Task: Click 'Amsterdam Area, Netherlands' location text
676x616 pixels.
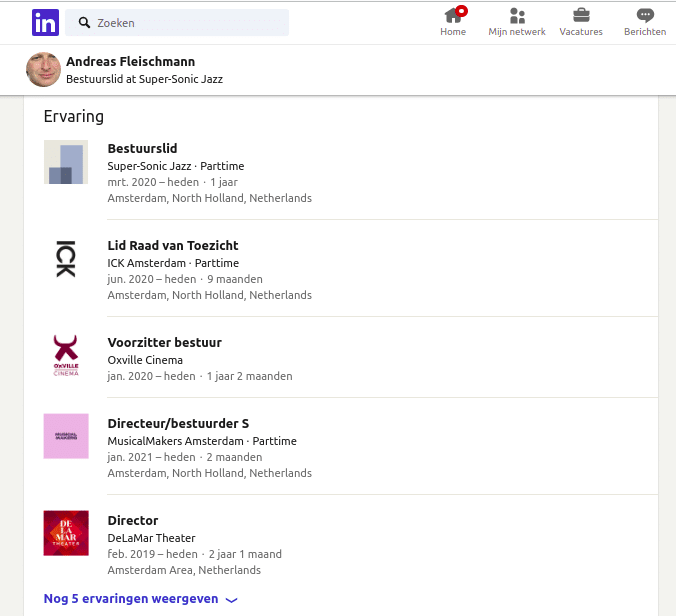Action: pyautogui.click(x=184, y=570)
